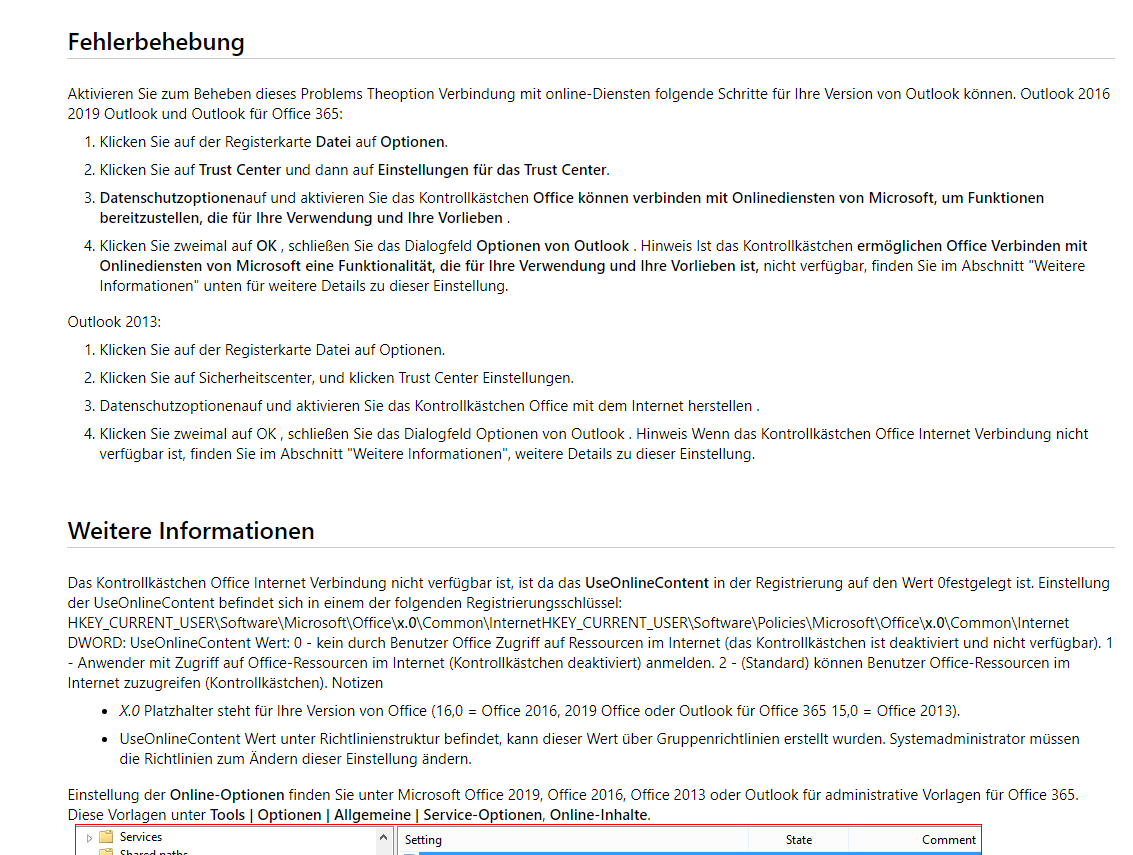This screenshot has height=855, width=1133.
Task: Click the Fehlerbehebung heading
Action: click(156, 42)
